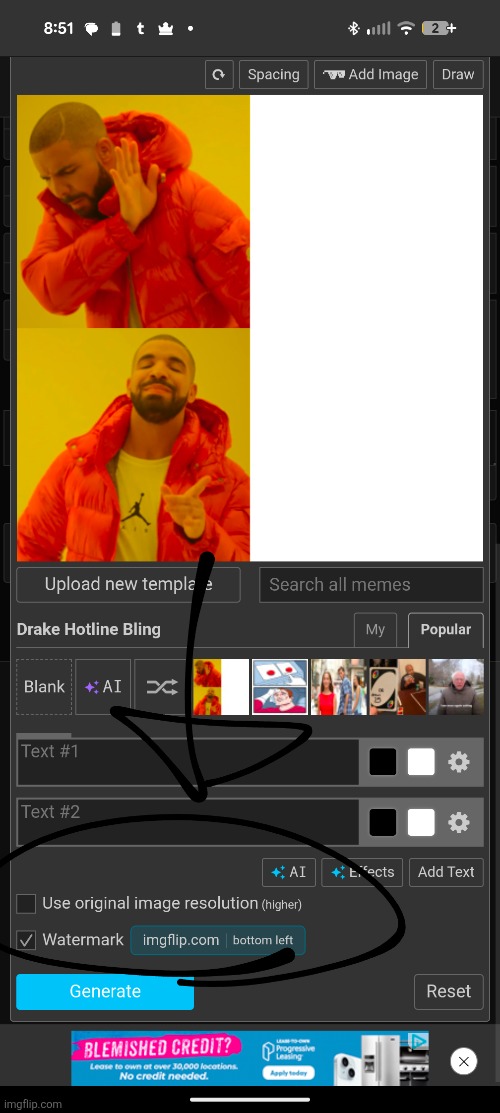Viewport: 500px width, 1113px height.
Task: Click the rotate image icon
Action: pos(219,75)
